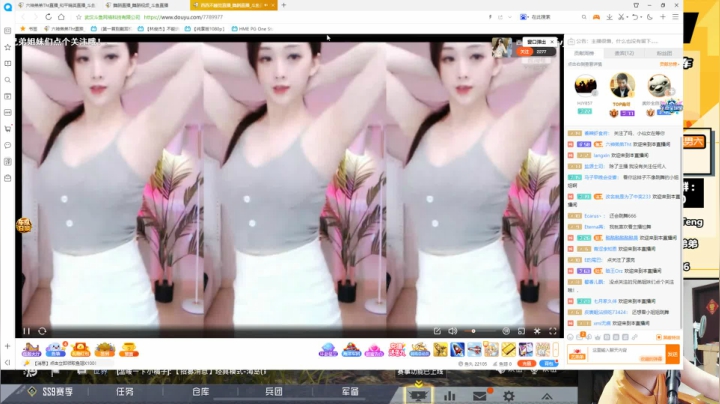This screenshot has height=404, width=720.
Task: Toggle web-page fullscreen in the player
Action: point(537,331)
